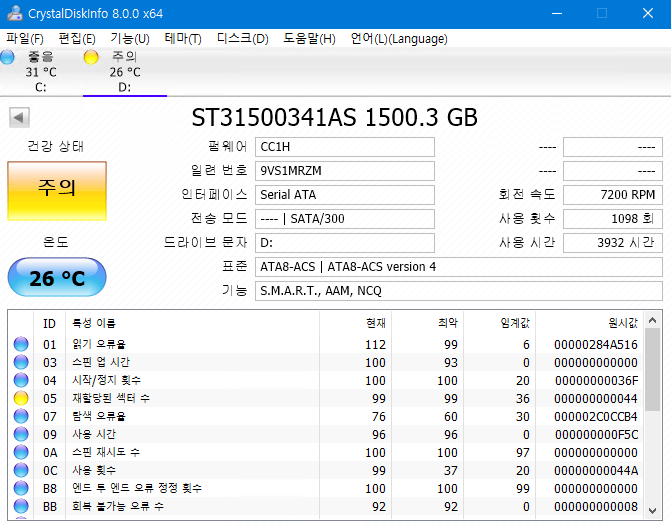Select the 읽기 오류율 attribute name
Image resolution: width=671 pixels, height=525 pixels.
(x=99, y=344)
